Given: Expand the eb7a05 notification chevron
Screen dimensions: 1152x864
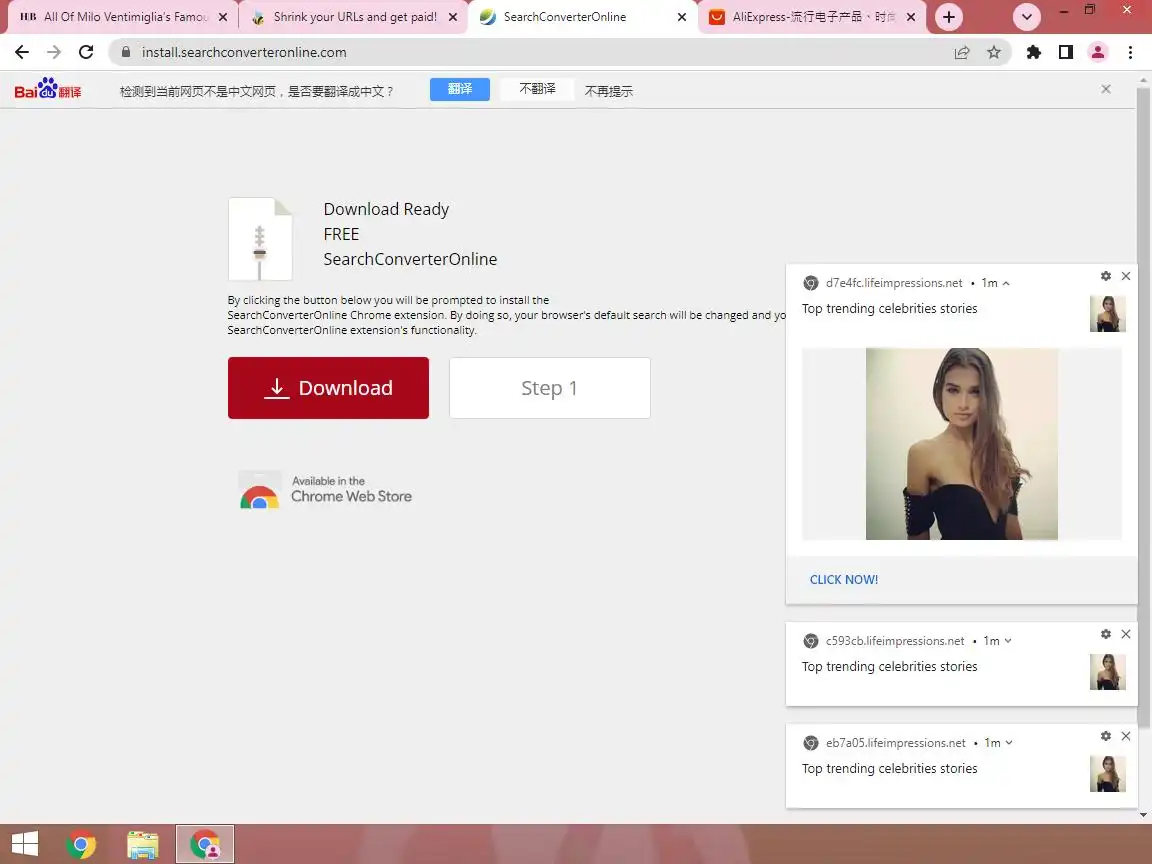Looking at the screenshot, I should tap(1009, 743).
